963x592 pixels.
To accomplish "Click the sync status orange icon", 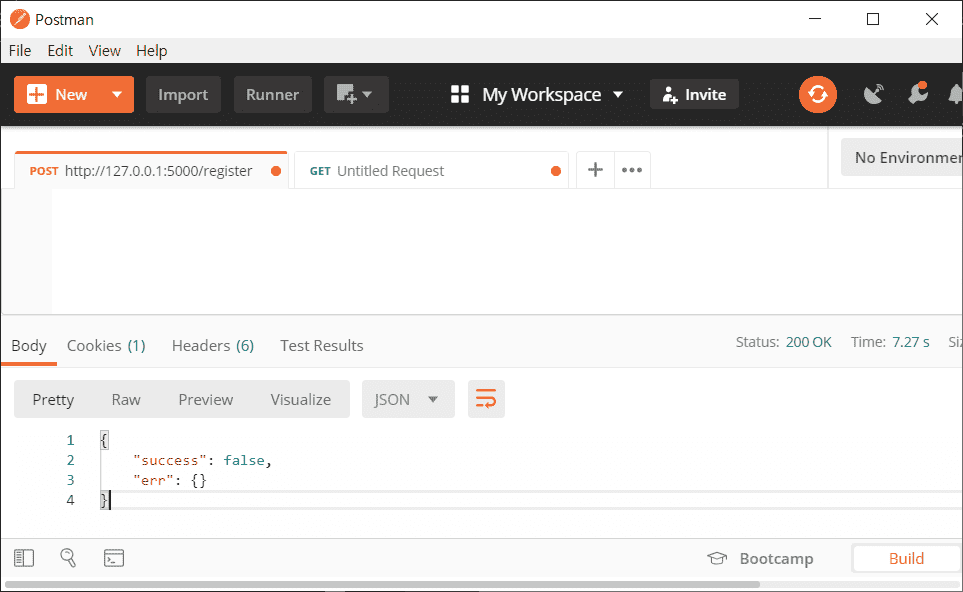I will point(817,95).
